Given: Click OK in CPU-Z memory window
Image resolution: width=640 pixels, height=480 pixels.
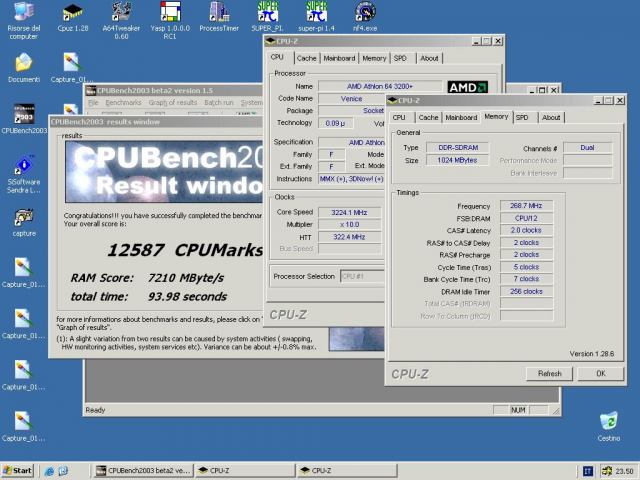Looking at the screenshot, I should 601,373.
